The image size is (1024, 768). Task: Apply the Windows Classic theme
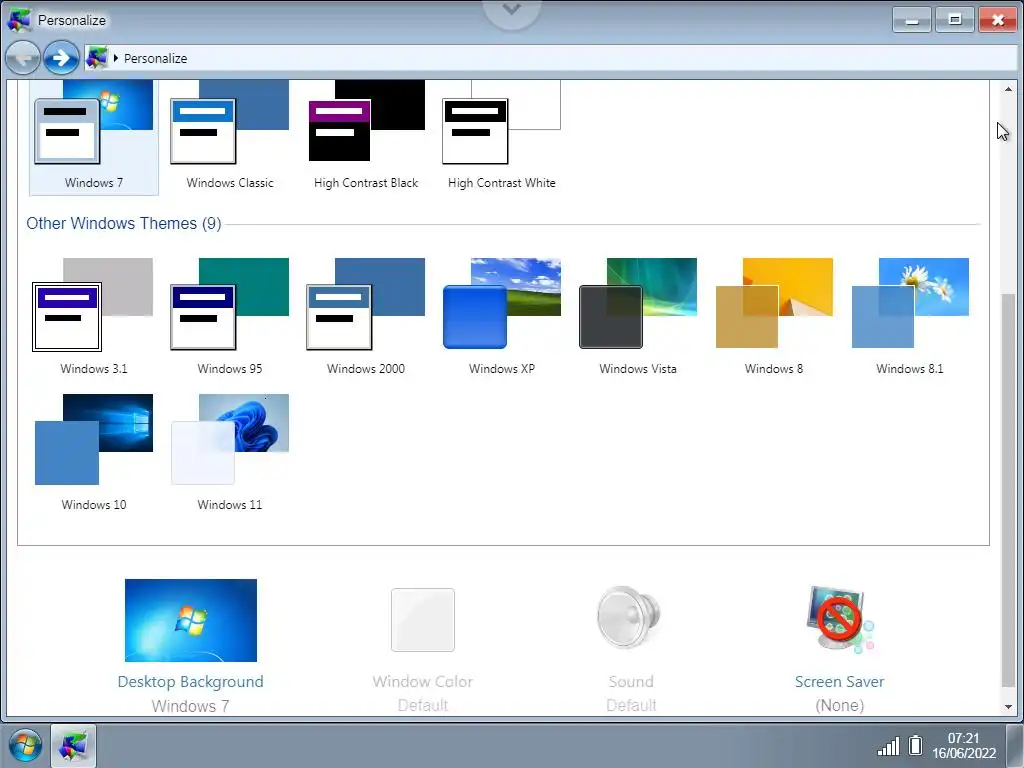point(230,136)
